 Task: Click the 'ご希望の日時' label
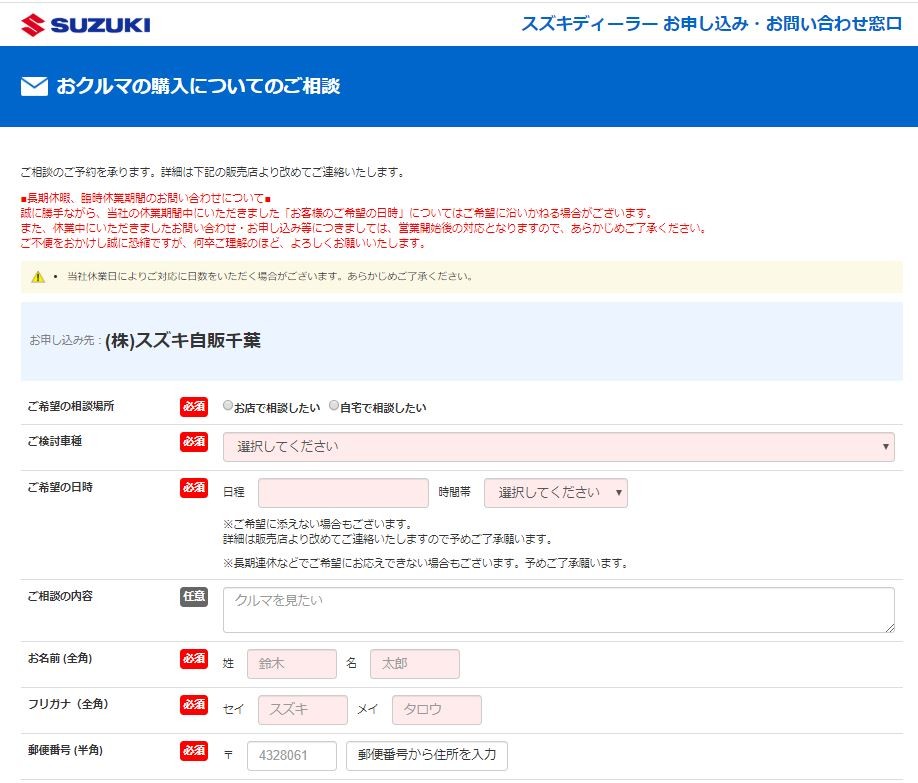[x=60, y=487]
